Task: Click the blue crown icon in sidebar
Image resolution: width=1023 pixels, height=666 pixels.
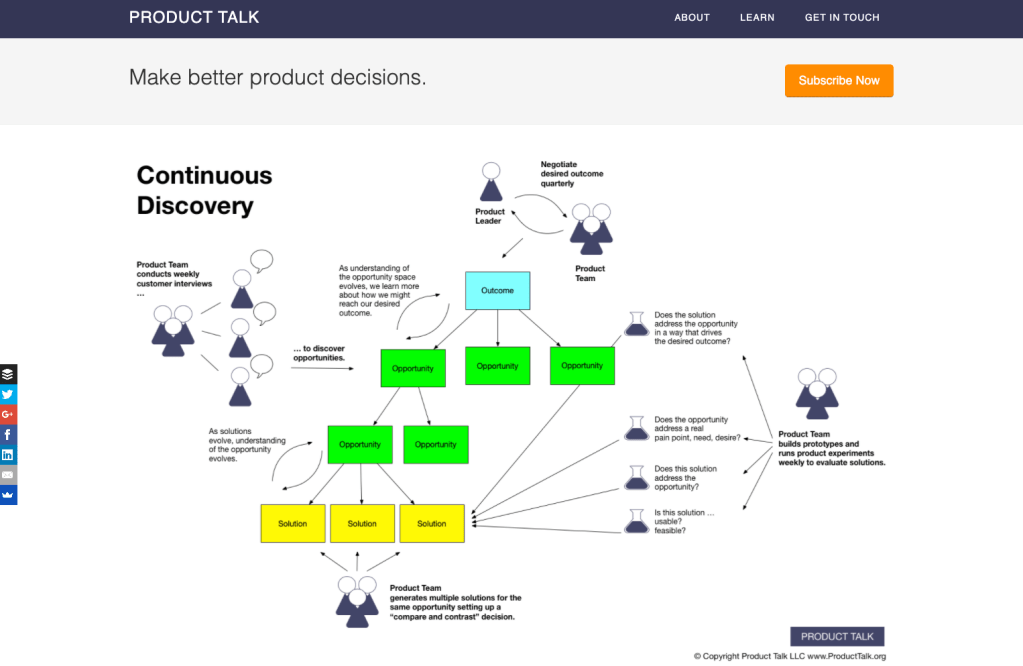Action: [8, 494]
